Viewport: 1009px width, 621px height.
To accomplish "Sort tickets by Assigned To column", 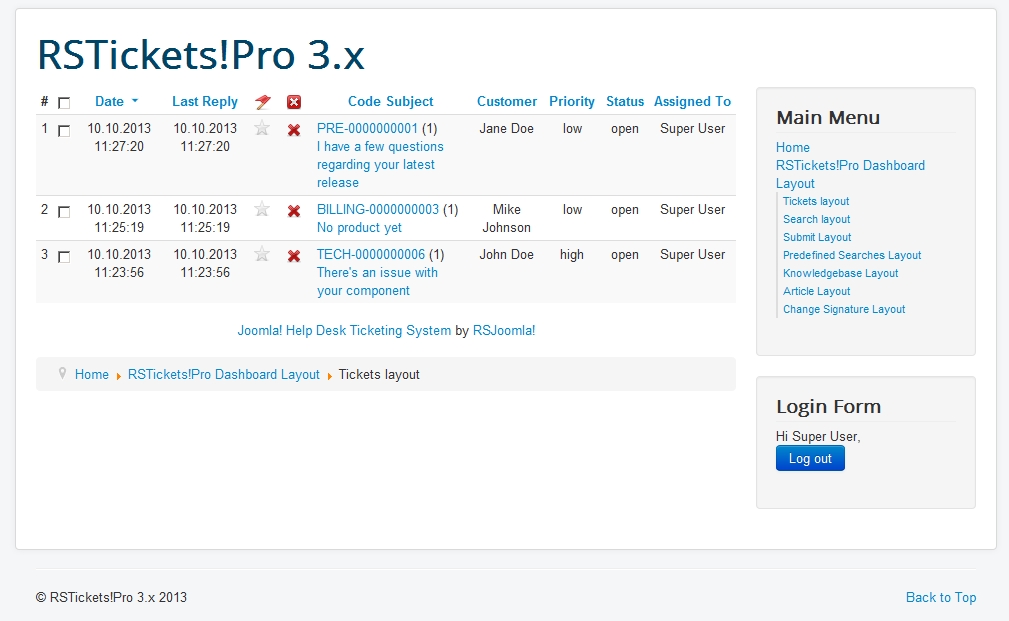I will [x=692, y=101].
